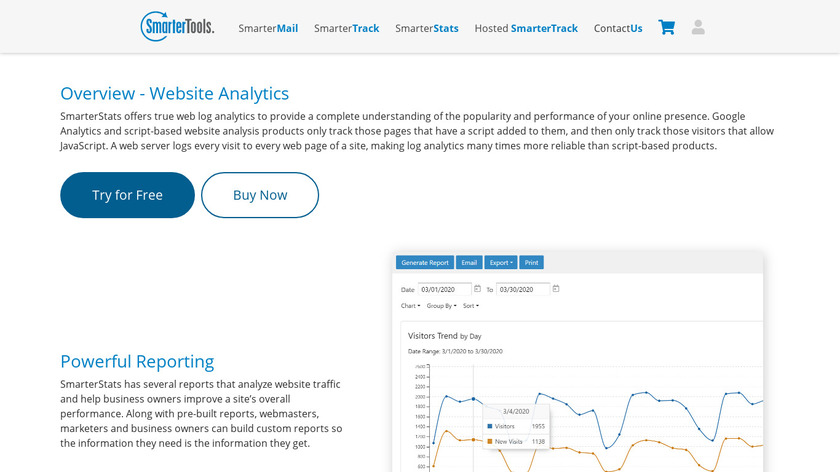
Task: Open the shopping cart icon
Action: pyautogui.click(x=666, y=27)
